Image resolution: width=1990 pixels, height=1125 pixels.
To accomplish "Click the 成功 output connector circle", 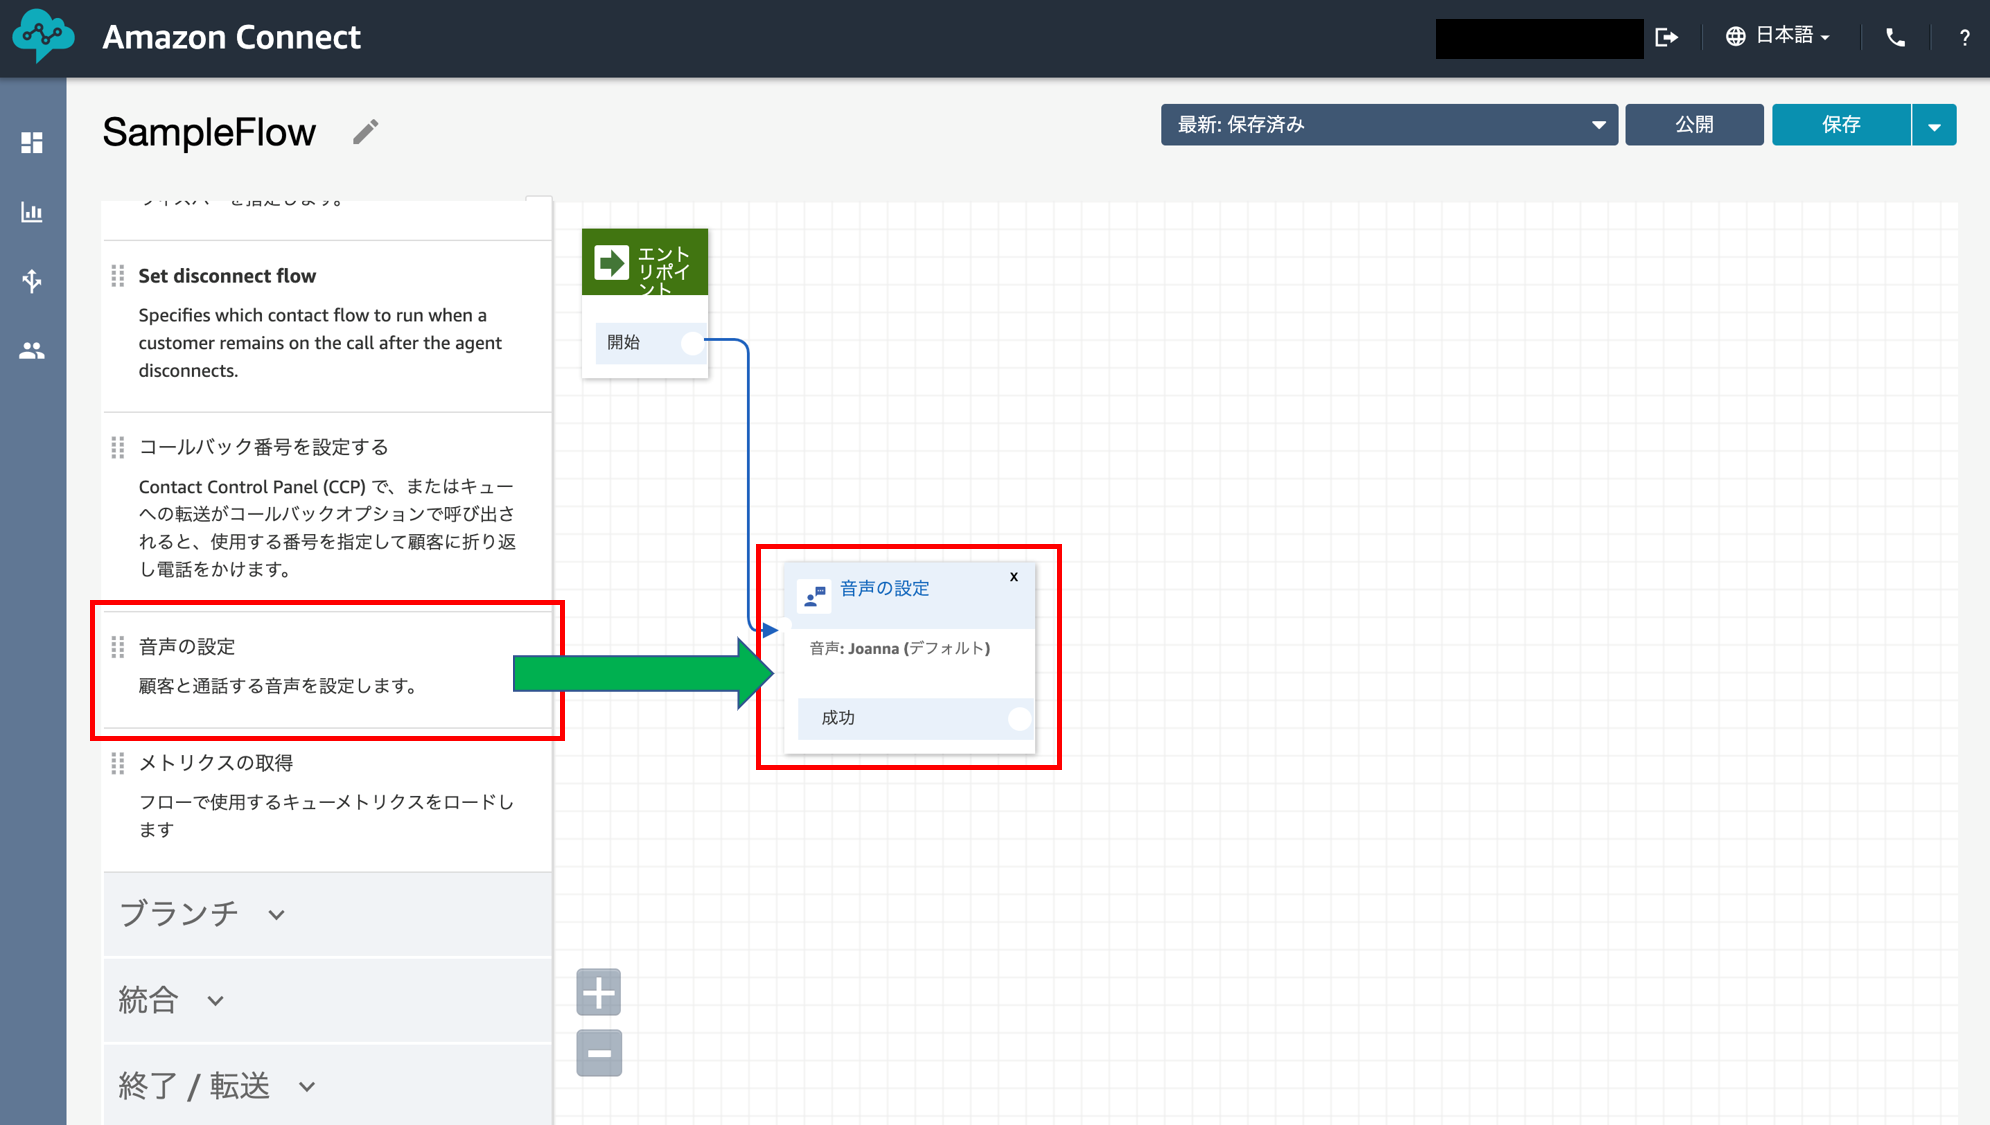I will [1019, 718].
